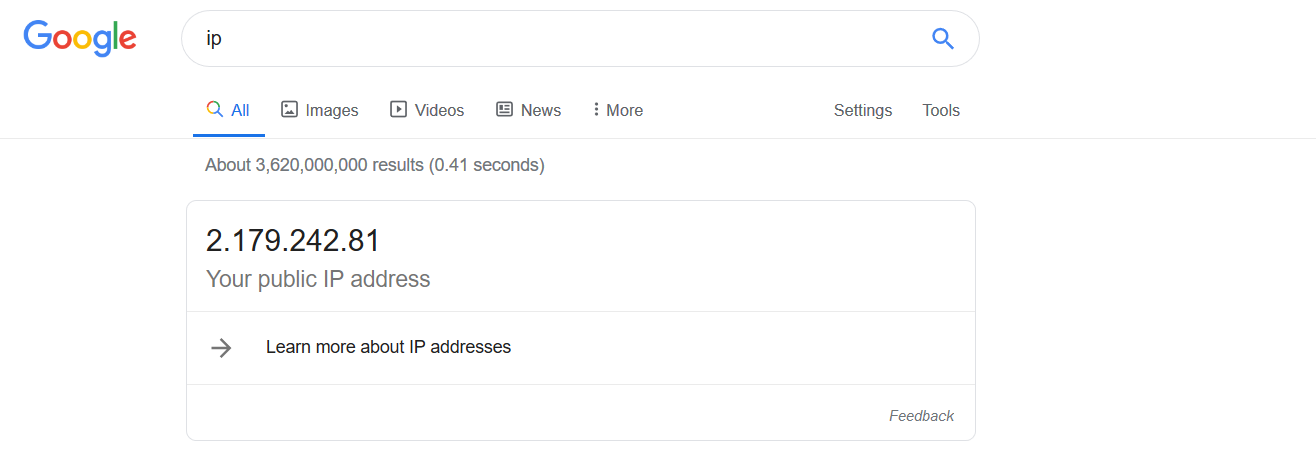1316x465 pixels.
Task: Open the Settings dropdown
Action: (x=862, y=110)
